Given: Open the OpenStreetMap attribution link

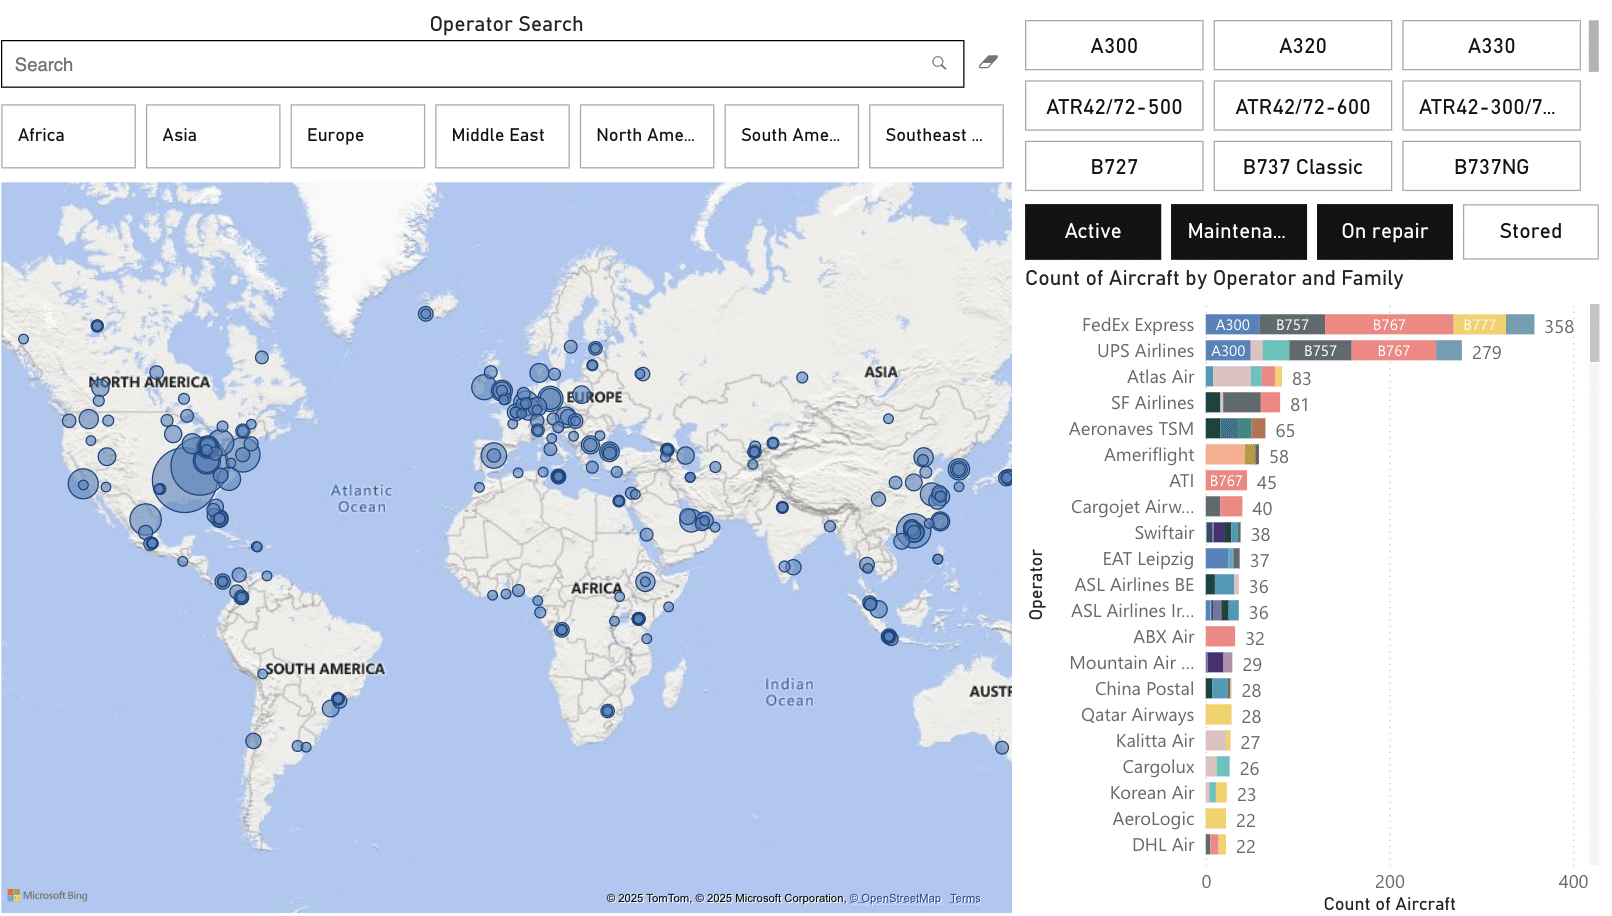Looking at the screenshot, I should 895,898.
